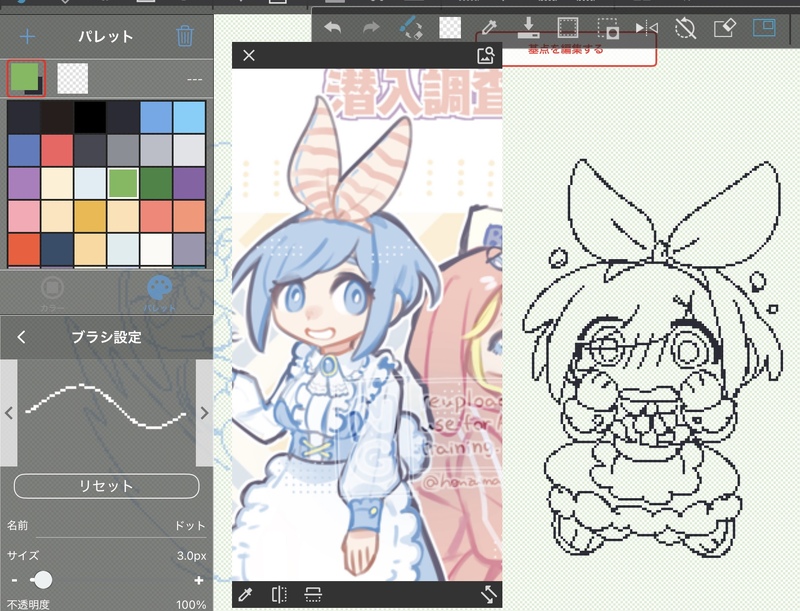Pick the pink palette swatch
Screen dimensions: 800x611
[23, 216]
